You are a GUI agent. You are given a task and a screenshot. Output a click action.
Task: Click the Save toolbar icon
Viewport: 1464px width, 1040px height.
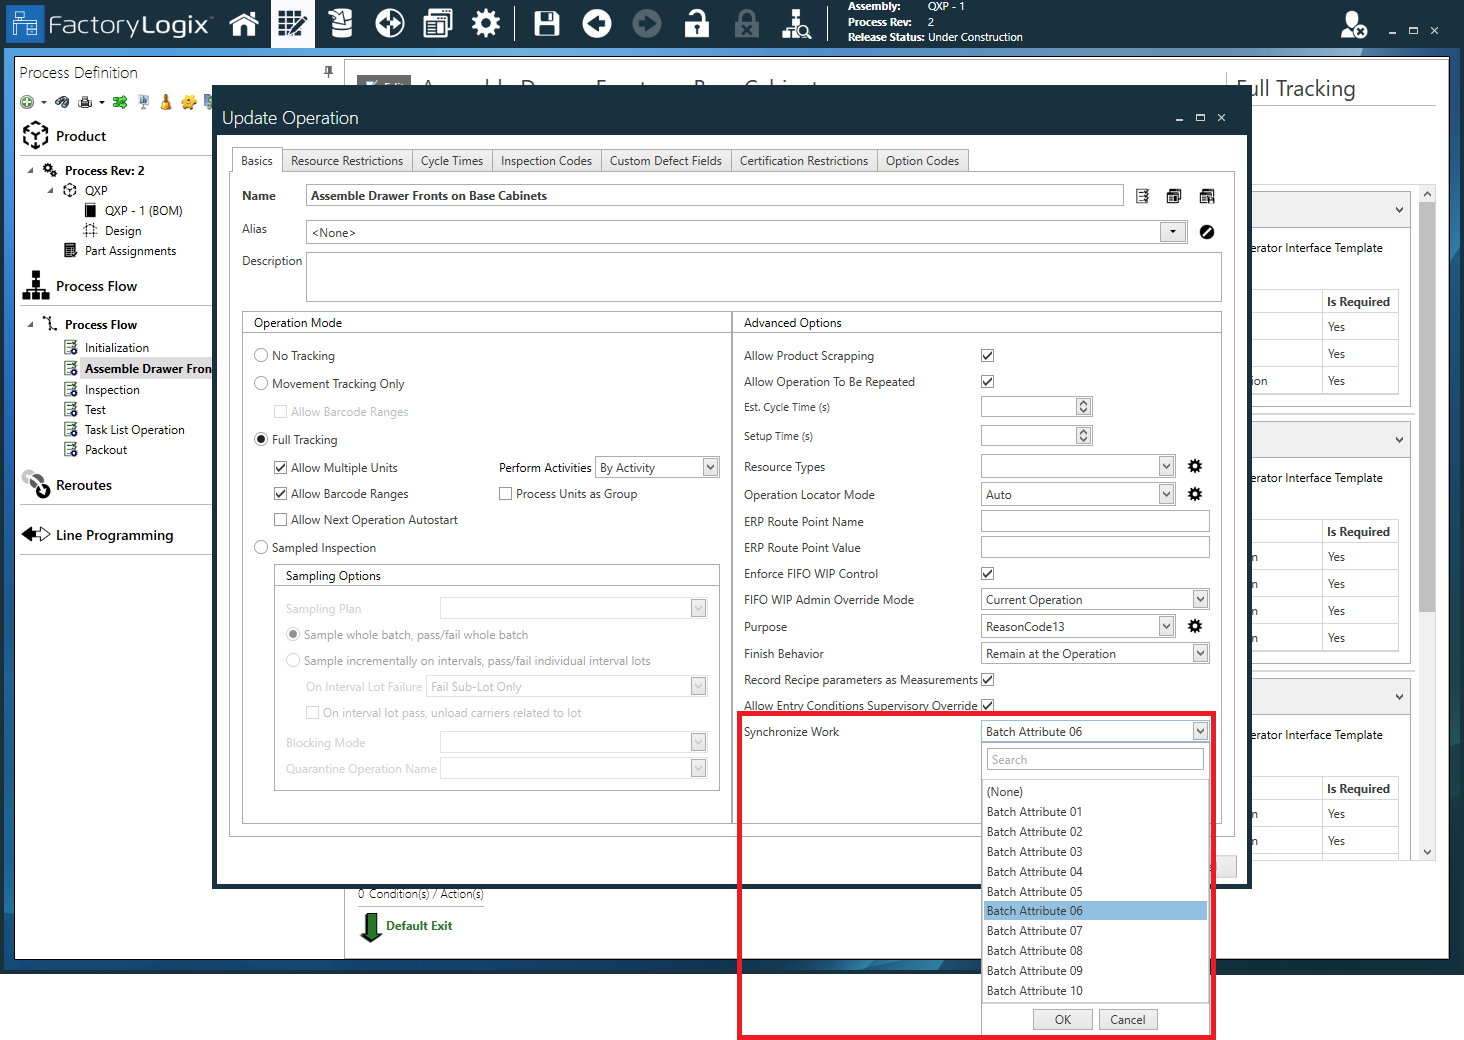[x=546, y=23]
